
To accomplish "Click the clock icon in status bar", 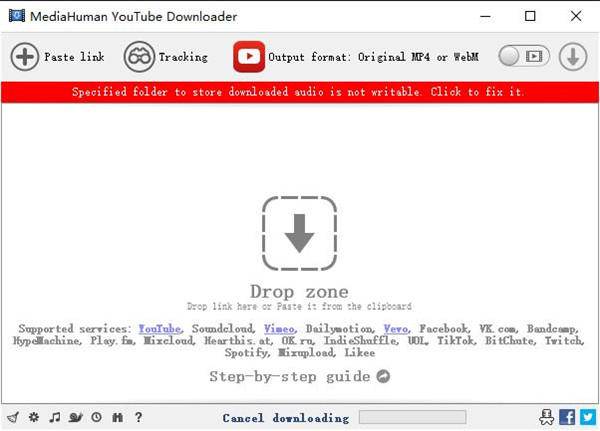I will coord(96,417).
